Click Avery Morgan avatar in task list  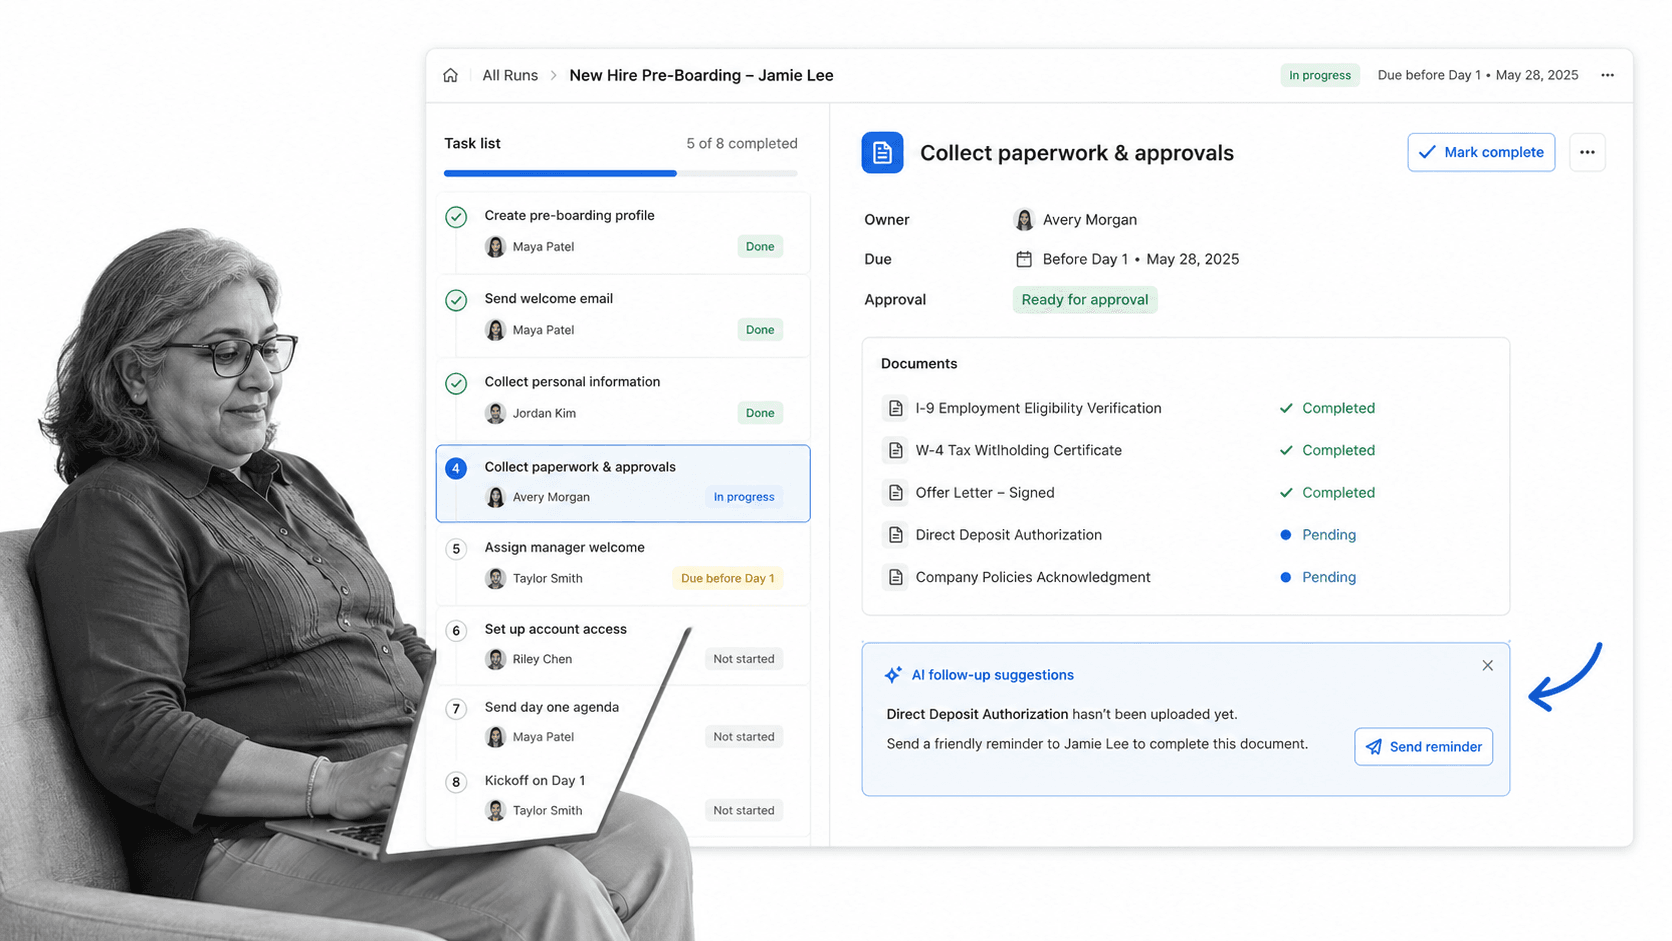pyautogui.click(x=495, y=497)
